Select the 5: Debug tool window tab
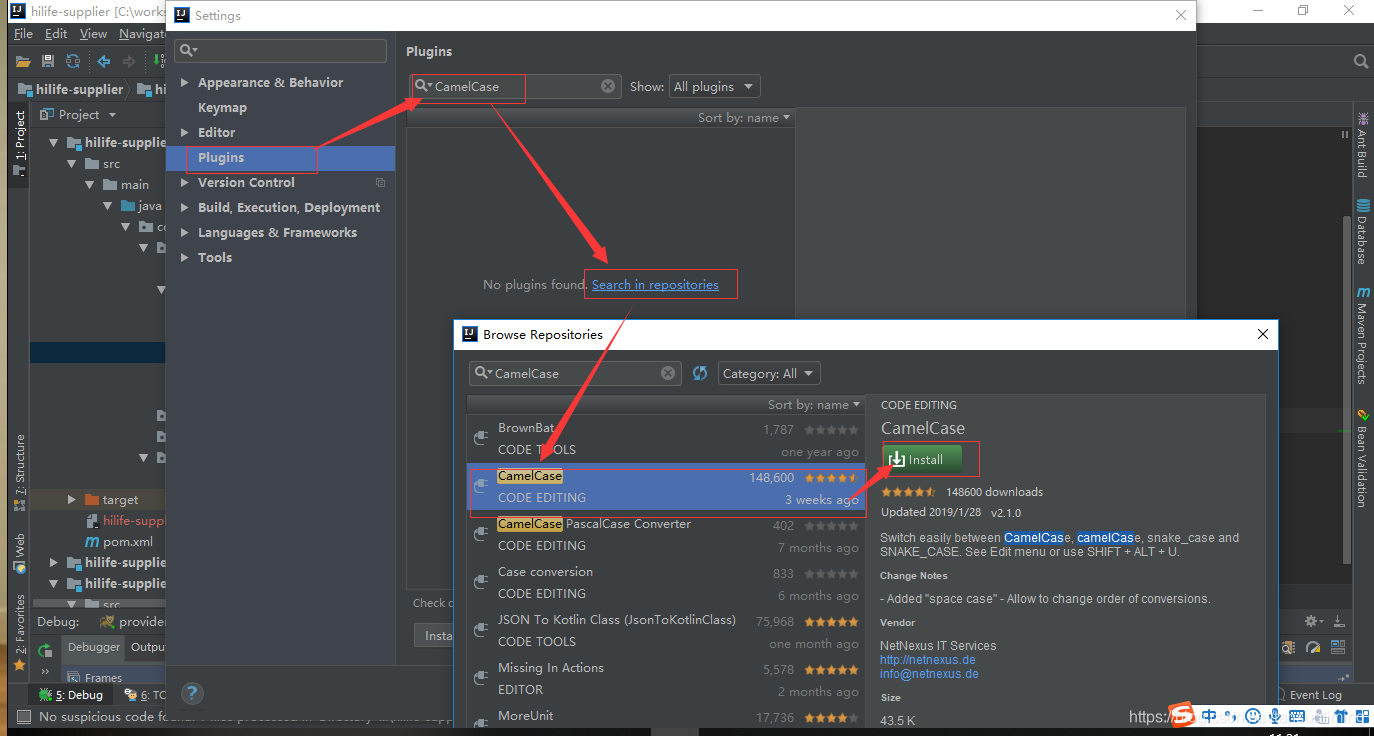Viewport: 1374px width, 736px height. [71, 695]
